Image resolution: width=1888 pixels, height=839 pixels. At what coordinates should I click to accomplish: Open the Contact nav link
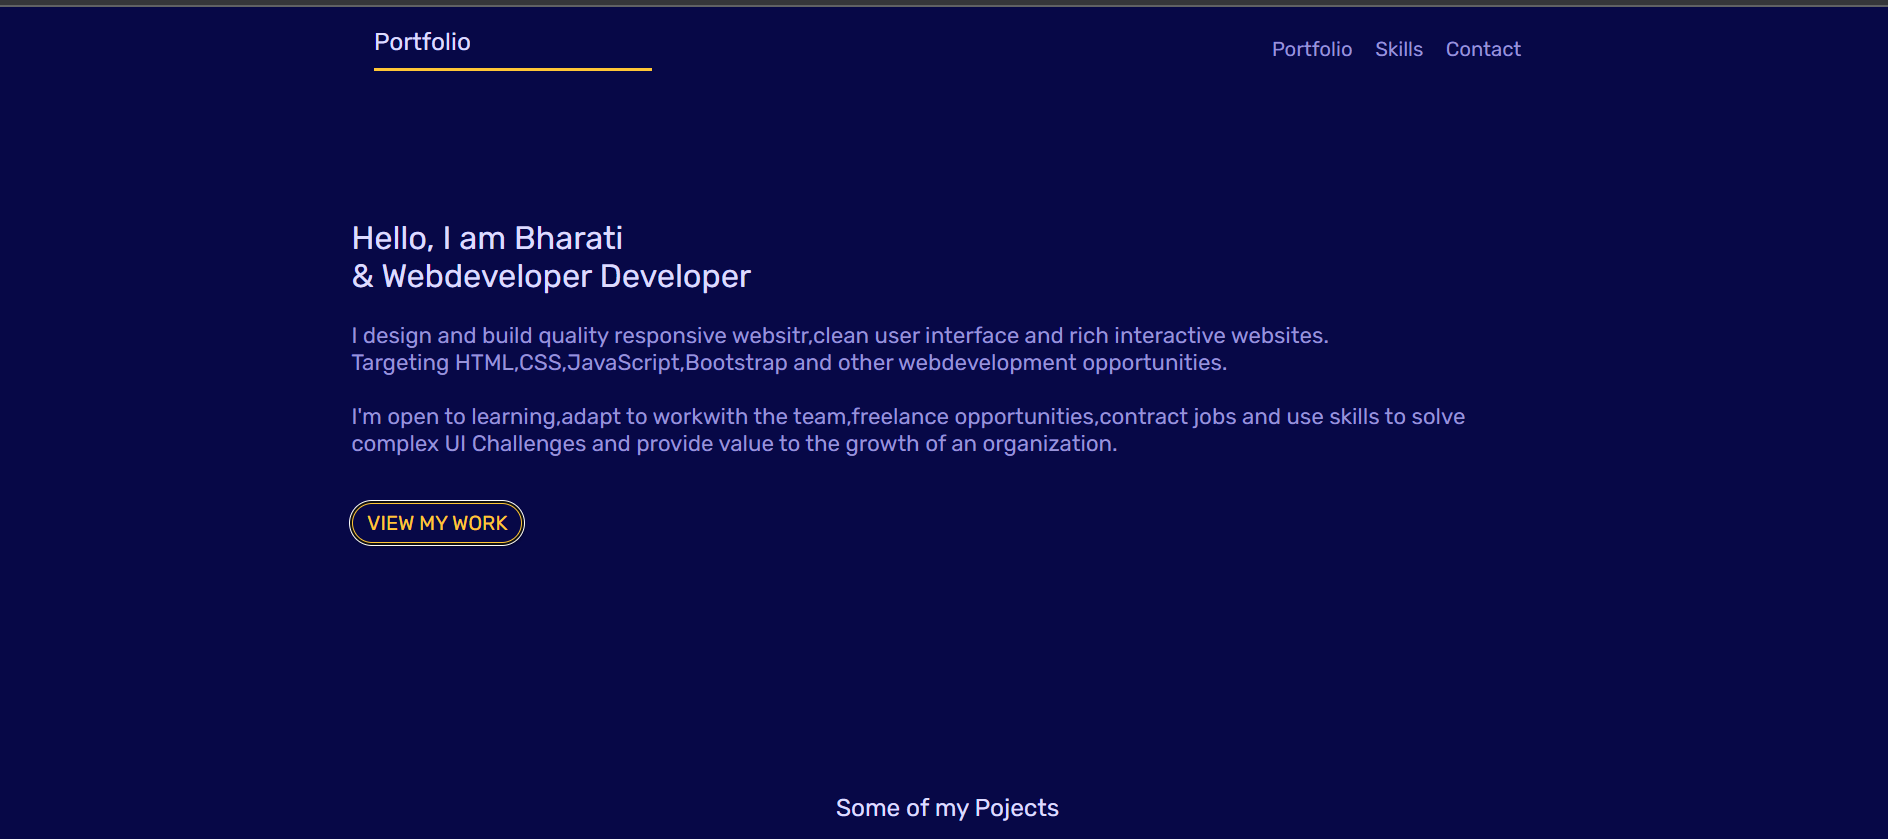pos(1483,49)
